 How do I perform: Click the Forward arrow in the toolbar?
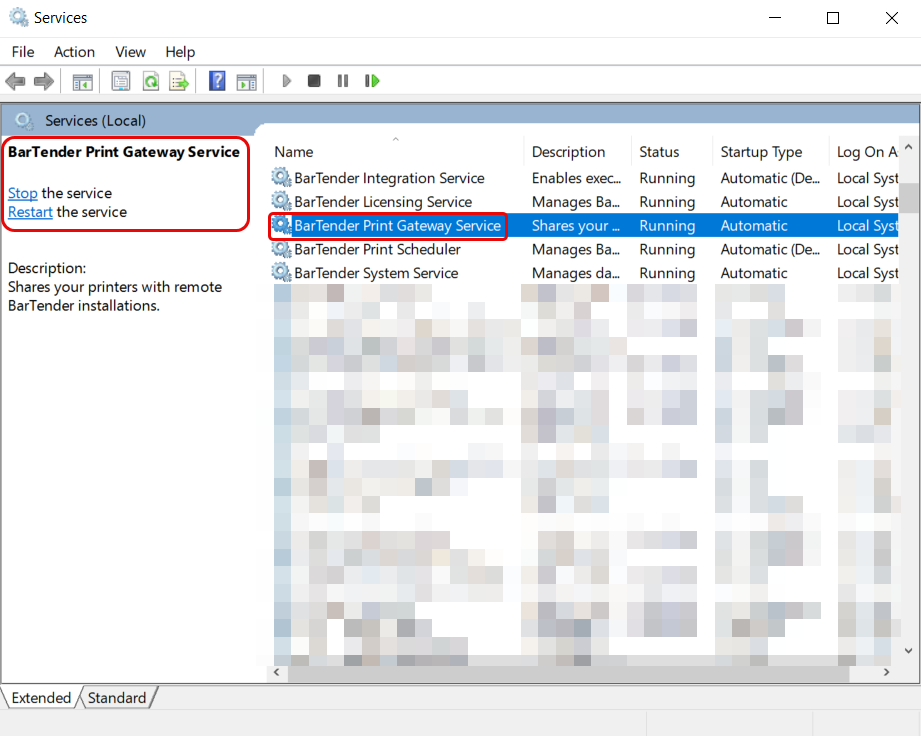click(x=43, y=81)
